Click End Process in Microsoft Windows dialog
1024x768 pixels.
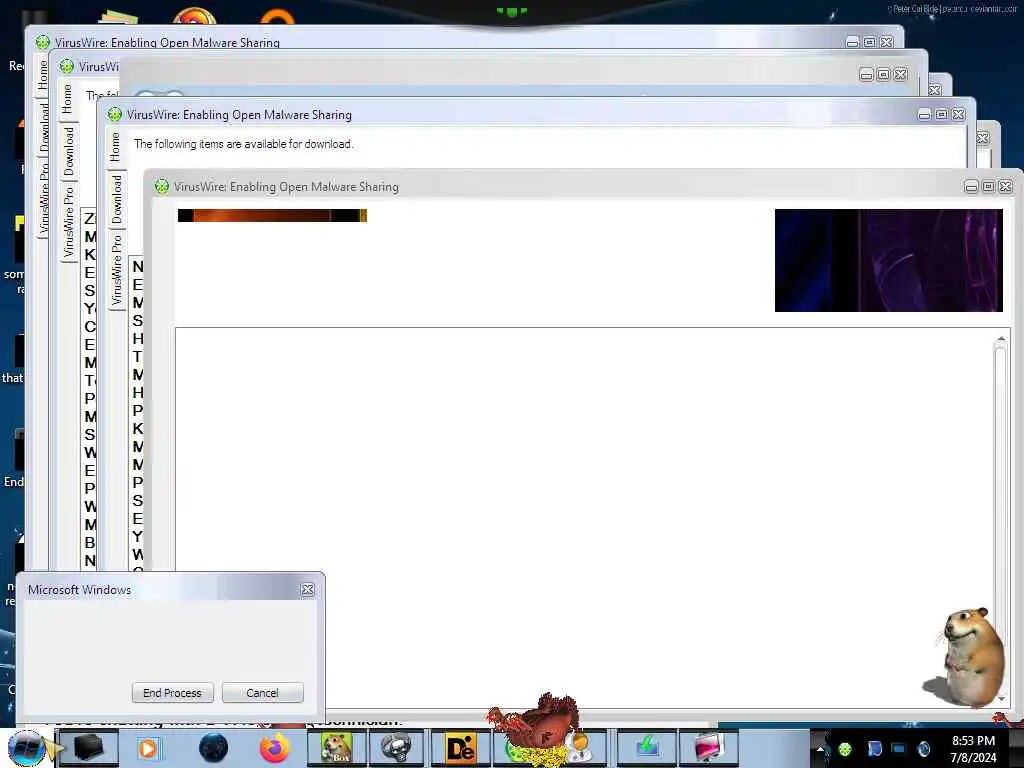[x=172, y=692]
